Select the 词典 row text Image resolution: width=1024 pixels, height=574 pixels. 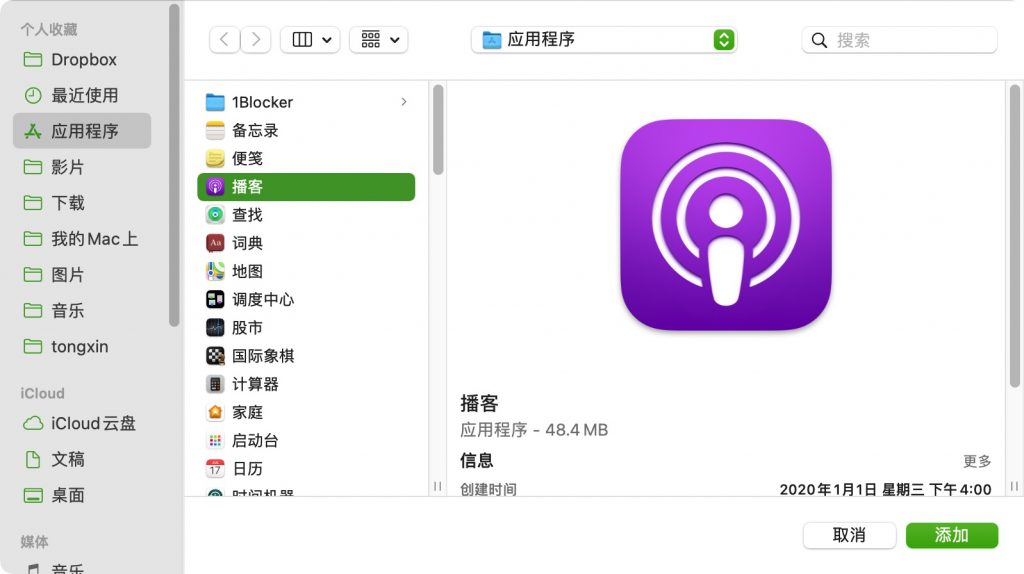point(248,244)
